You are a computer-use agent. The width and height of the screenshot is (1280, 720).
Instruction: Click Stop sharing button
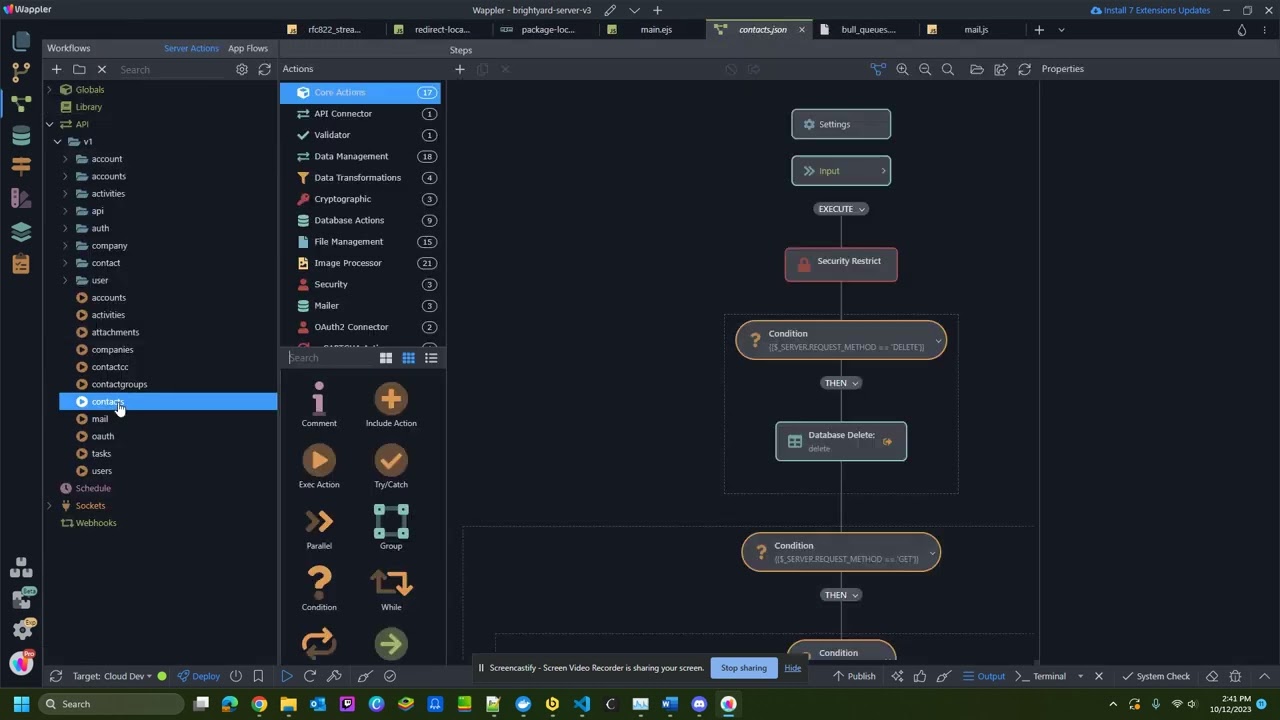coord(744,668)
